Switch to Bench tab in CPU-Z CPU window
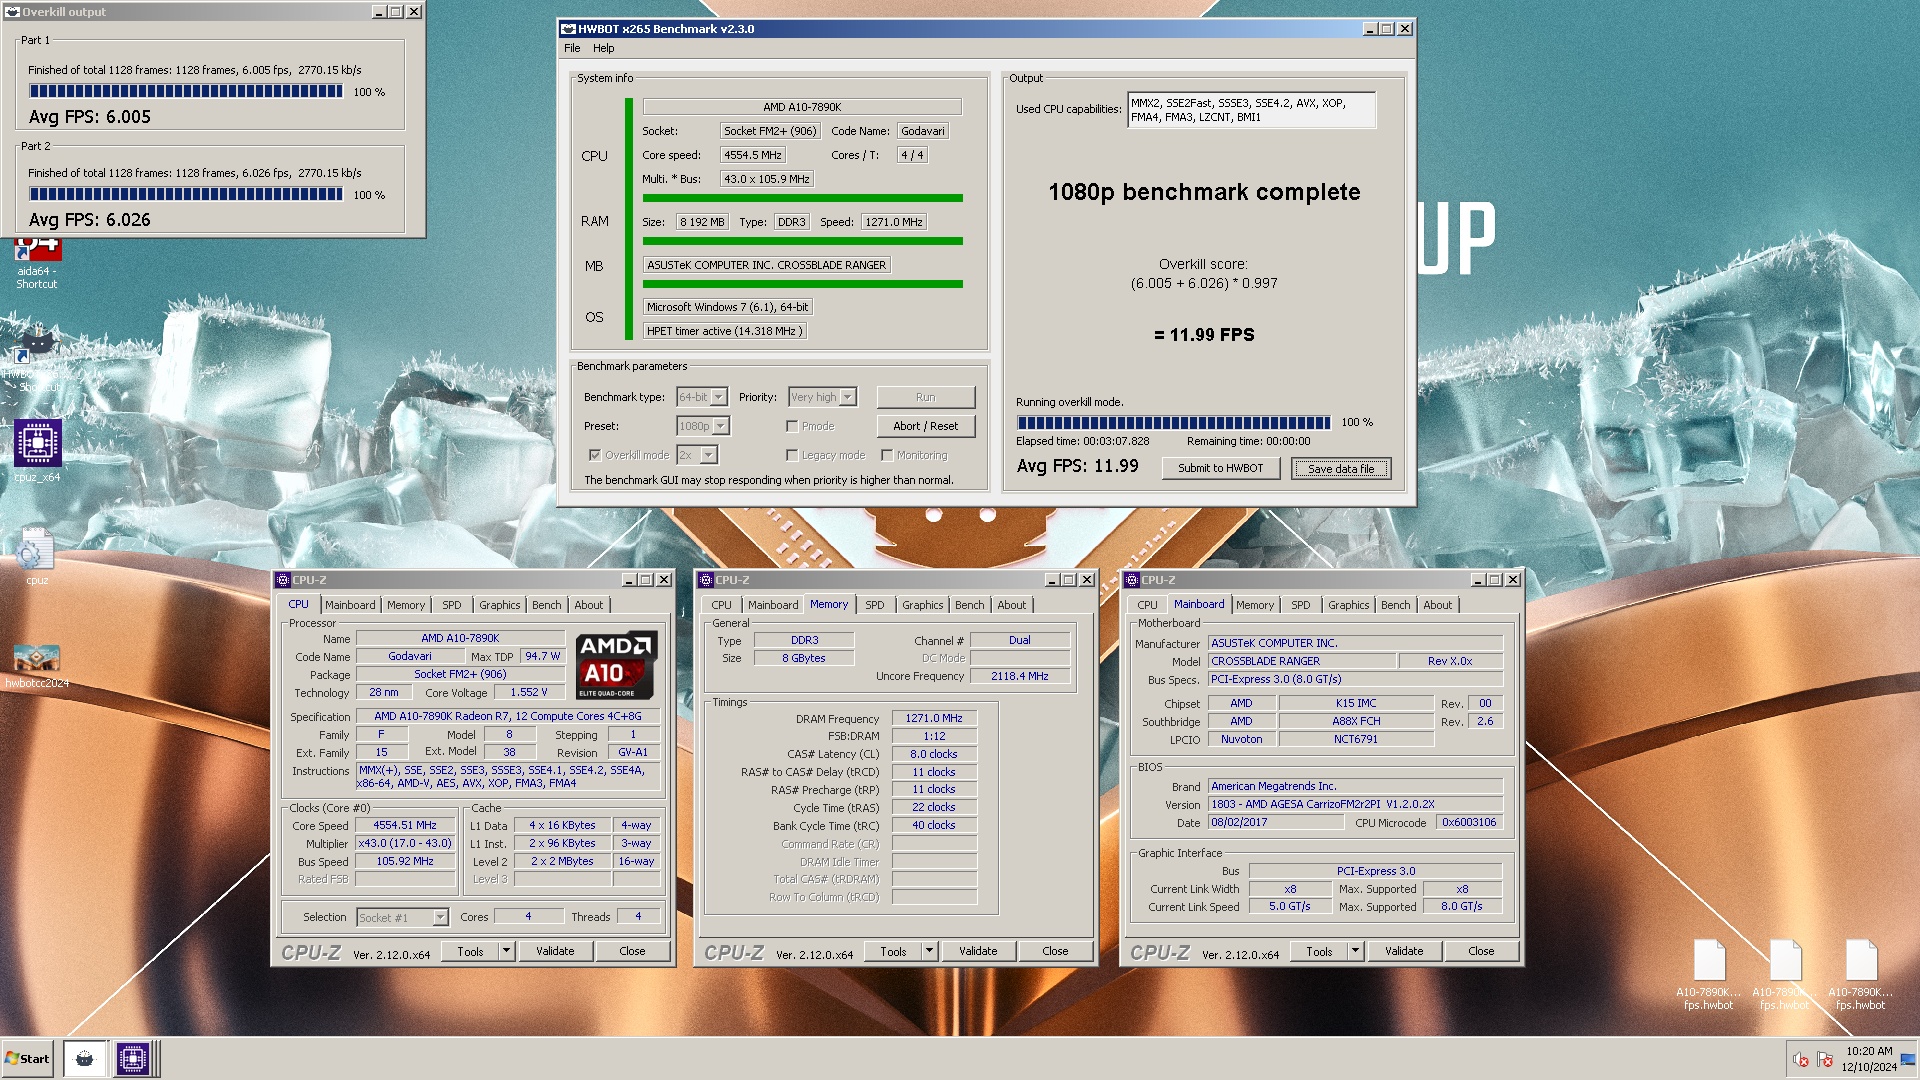 (546, 605)
